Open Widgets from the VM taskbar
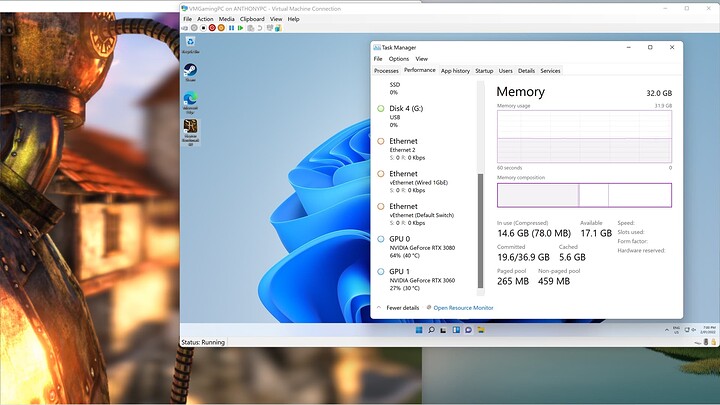This screenshot has height=405, width=720. pyautogui.click(x=456, y=330)
